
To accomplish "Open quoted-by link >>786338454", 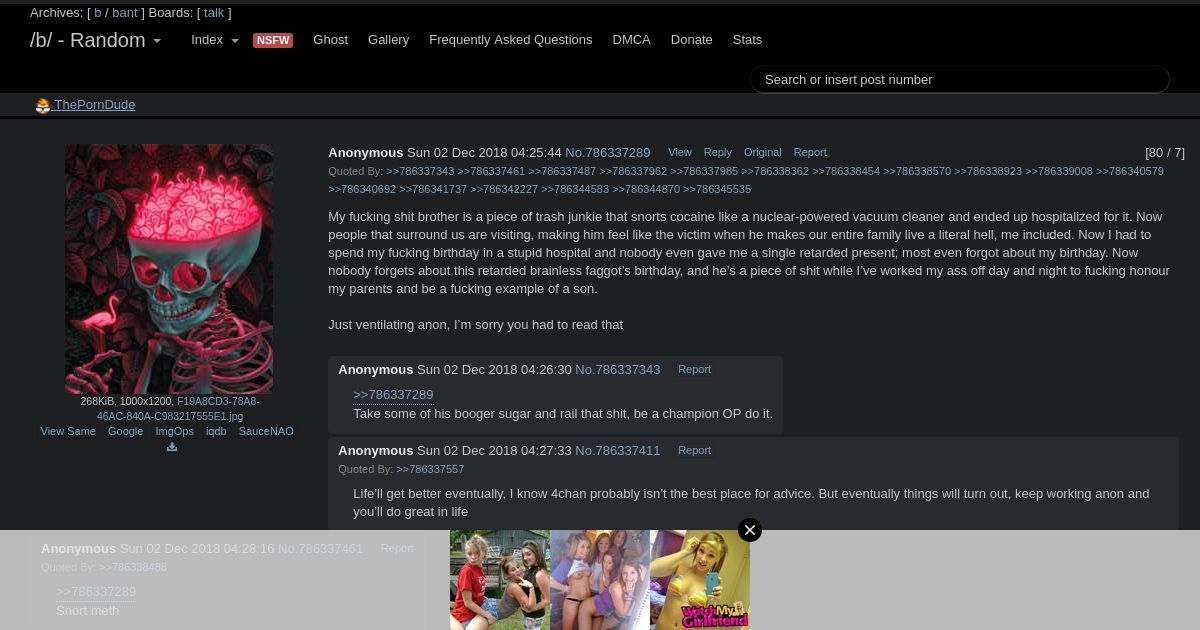I will (x=846, y=172).
